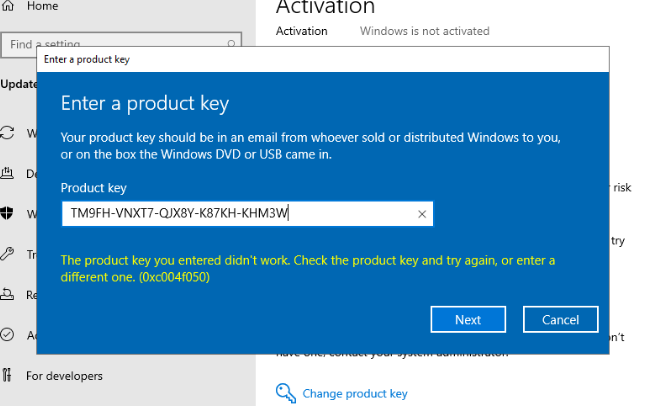Image resolution: width=657 pixels, height=406 pixels.
Task: Go to Home in Settings sidebar
Action: coord(29,6)
